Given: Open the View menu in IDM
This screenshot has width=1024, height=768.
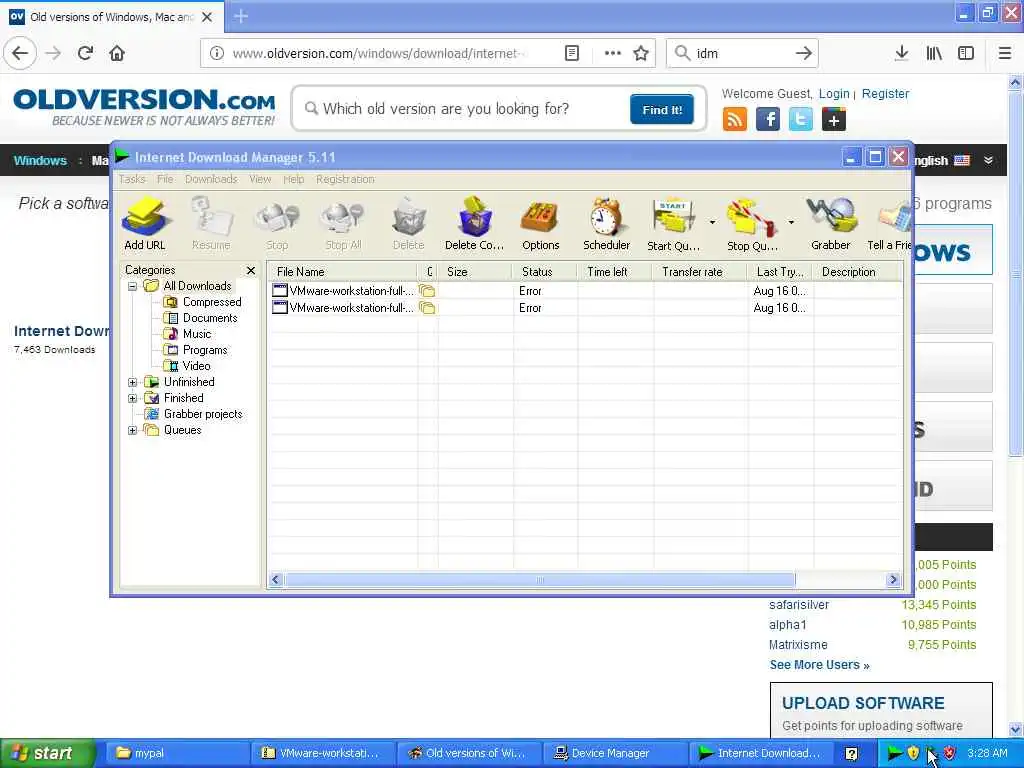Looking at the screenshot, I should tap(260, 179).
